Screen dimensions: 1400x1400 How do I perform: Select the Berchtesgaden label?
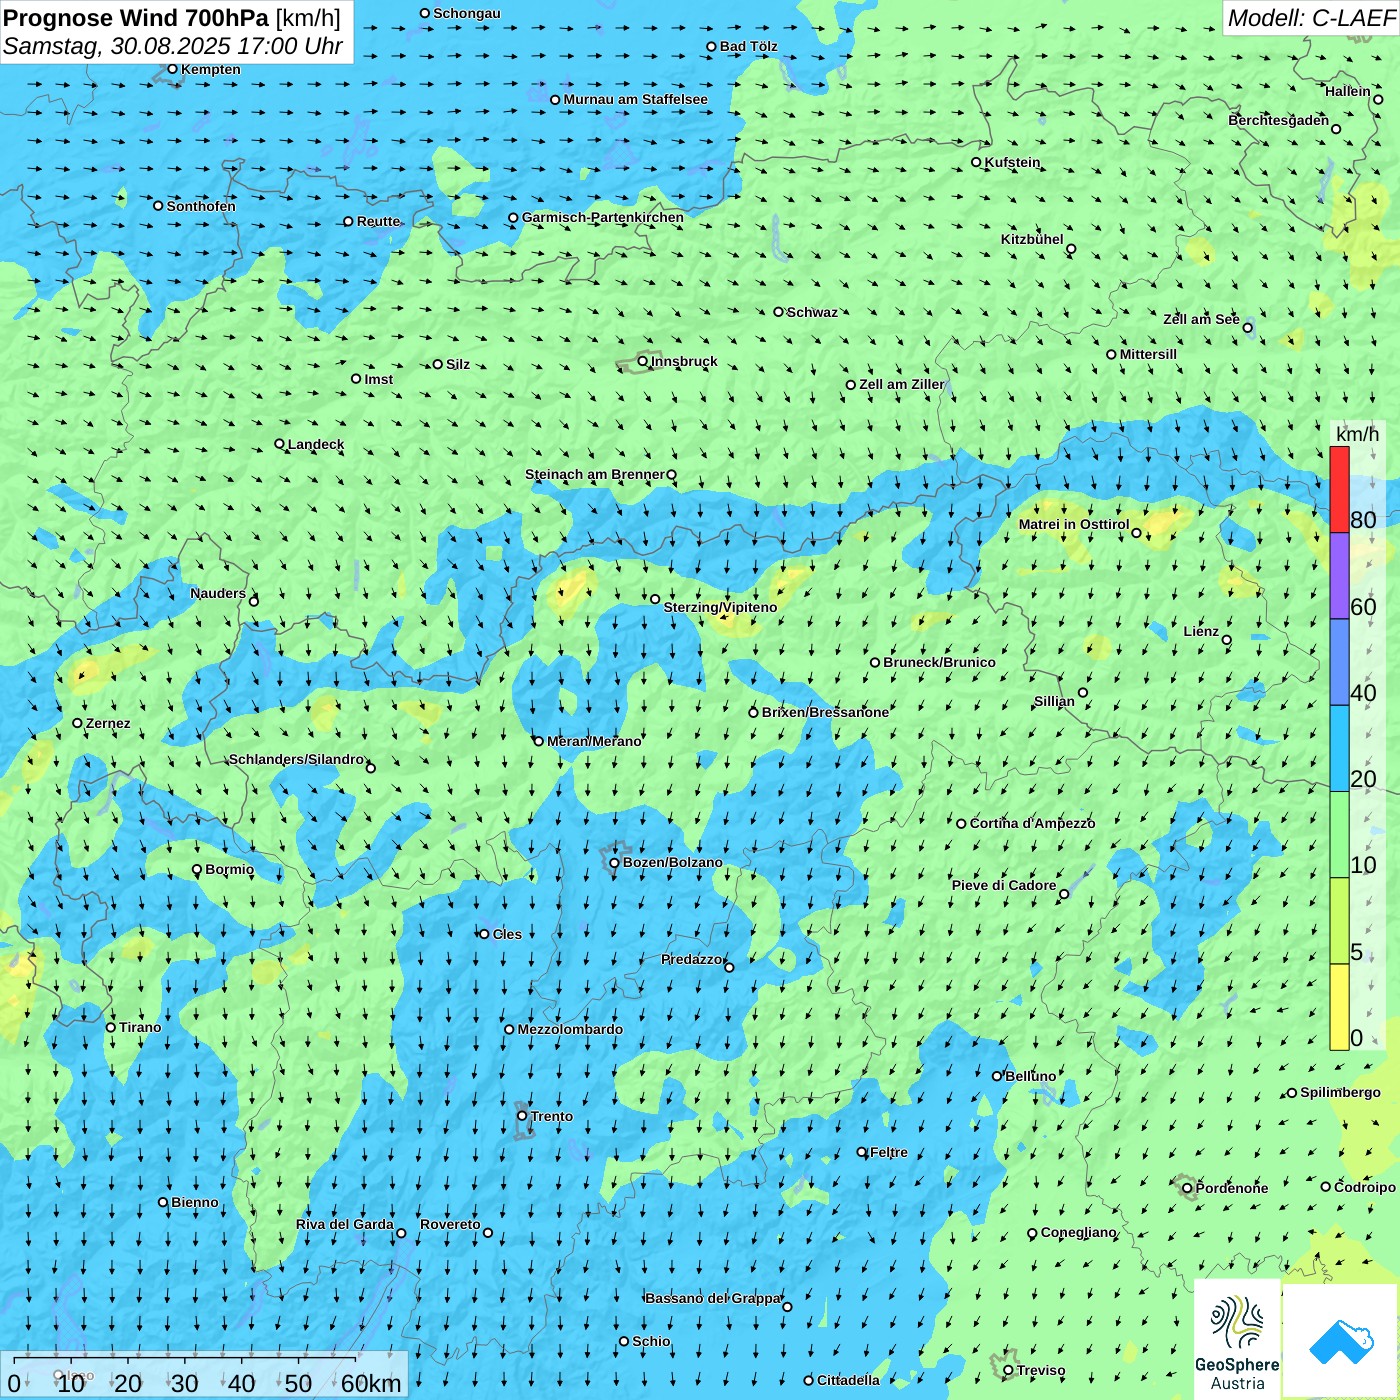tap(1278, 120)
